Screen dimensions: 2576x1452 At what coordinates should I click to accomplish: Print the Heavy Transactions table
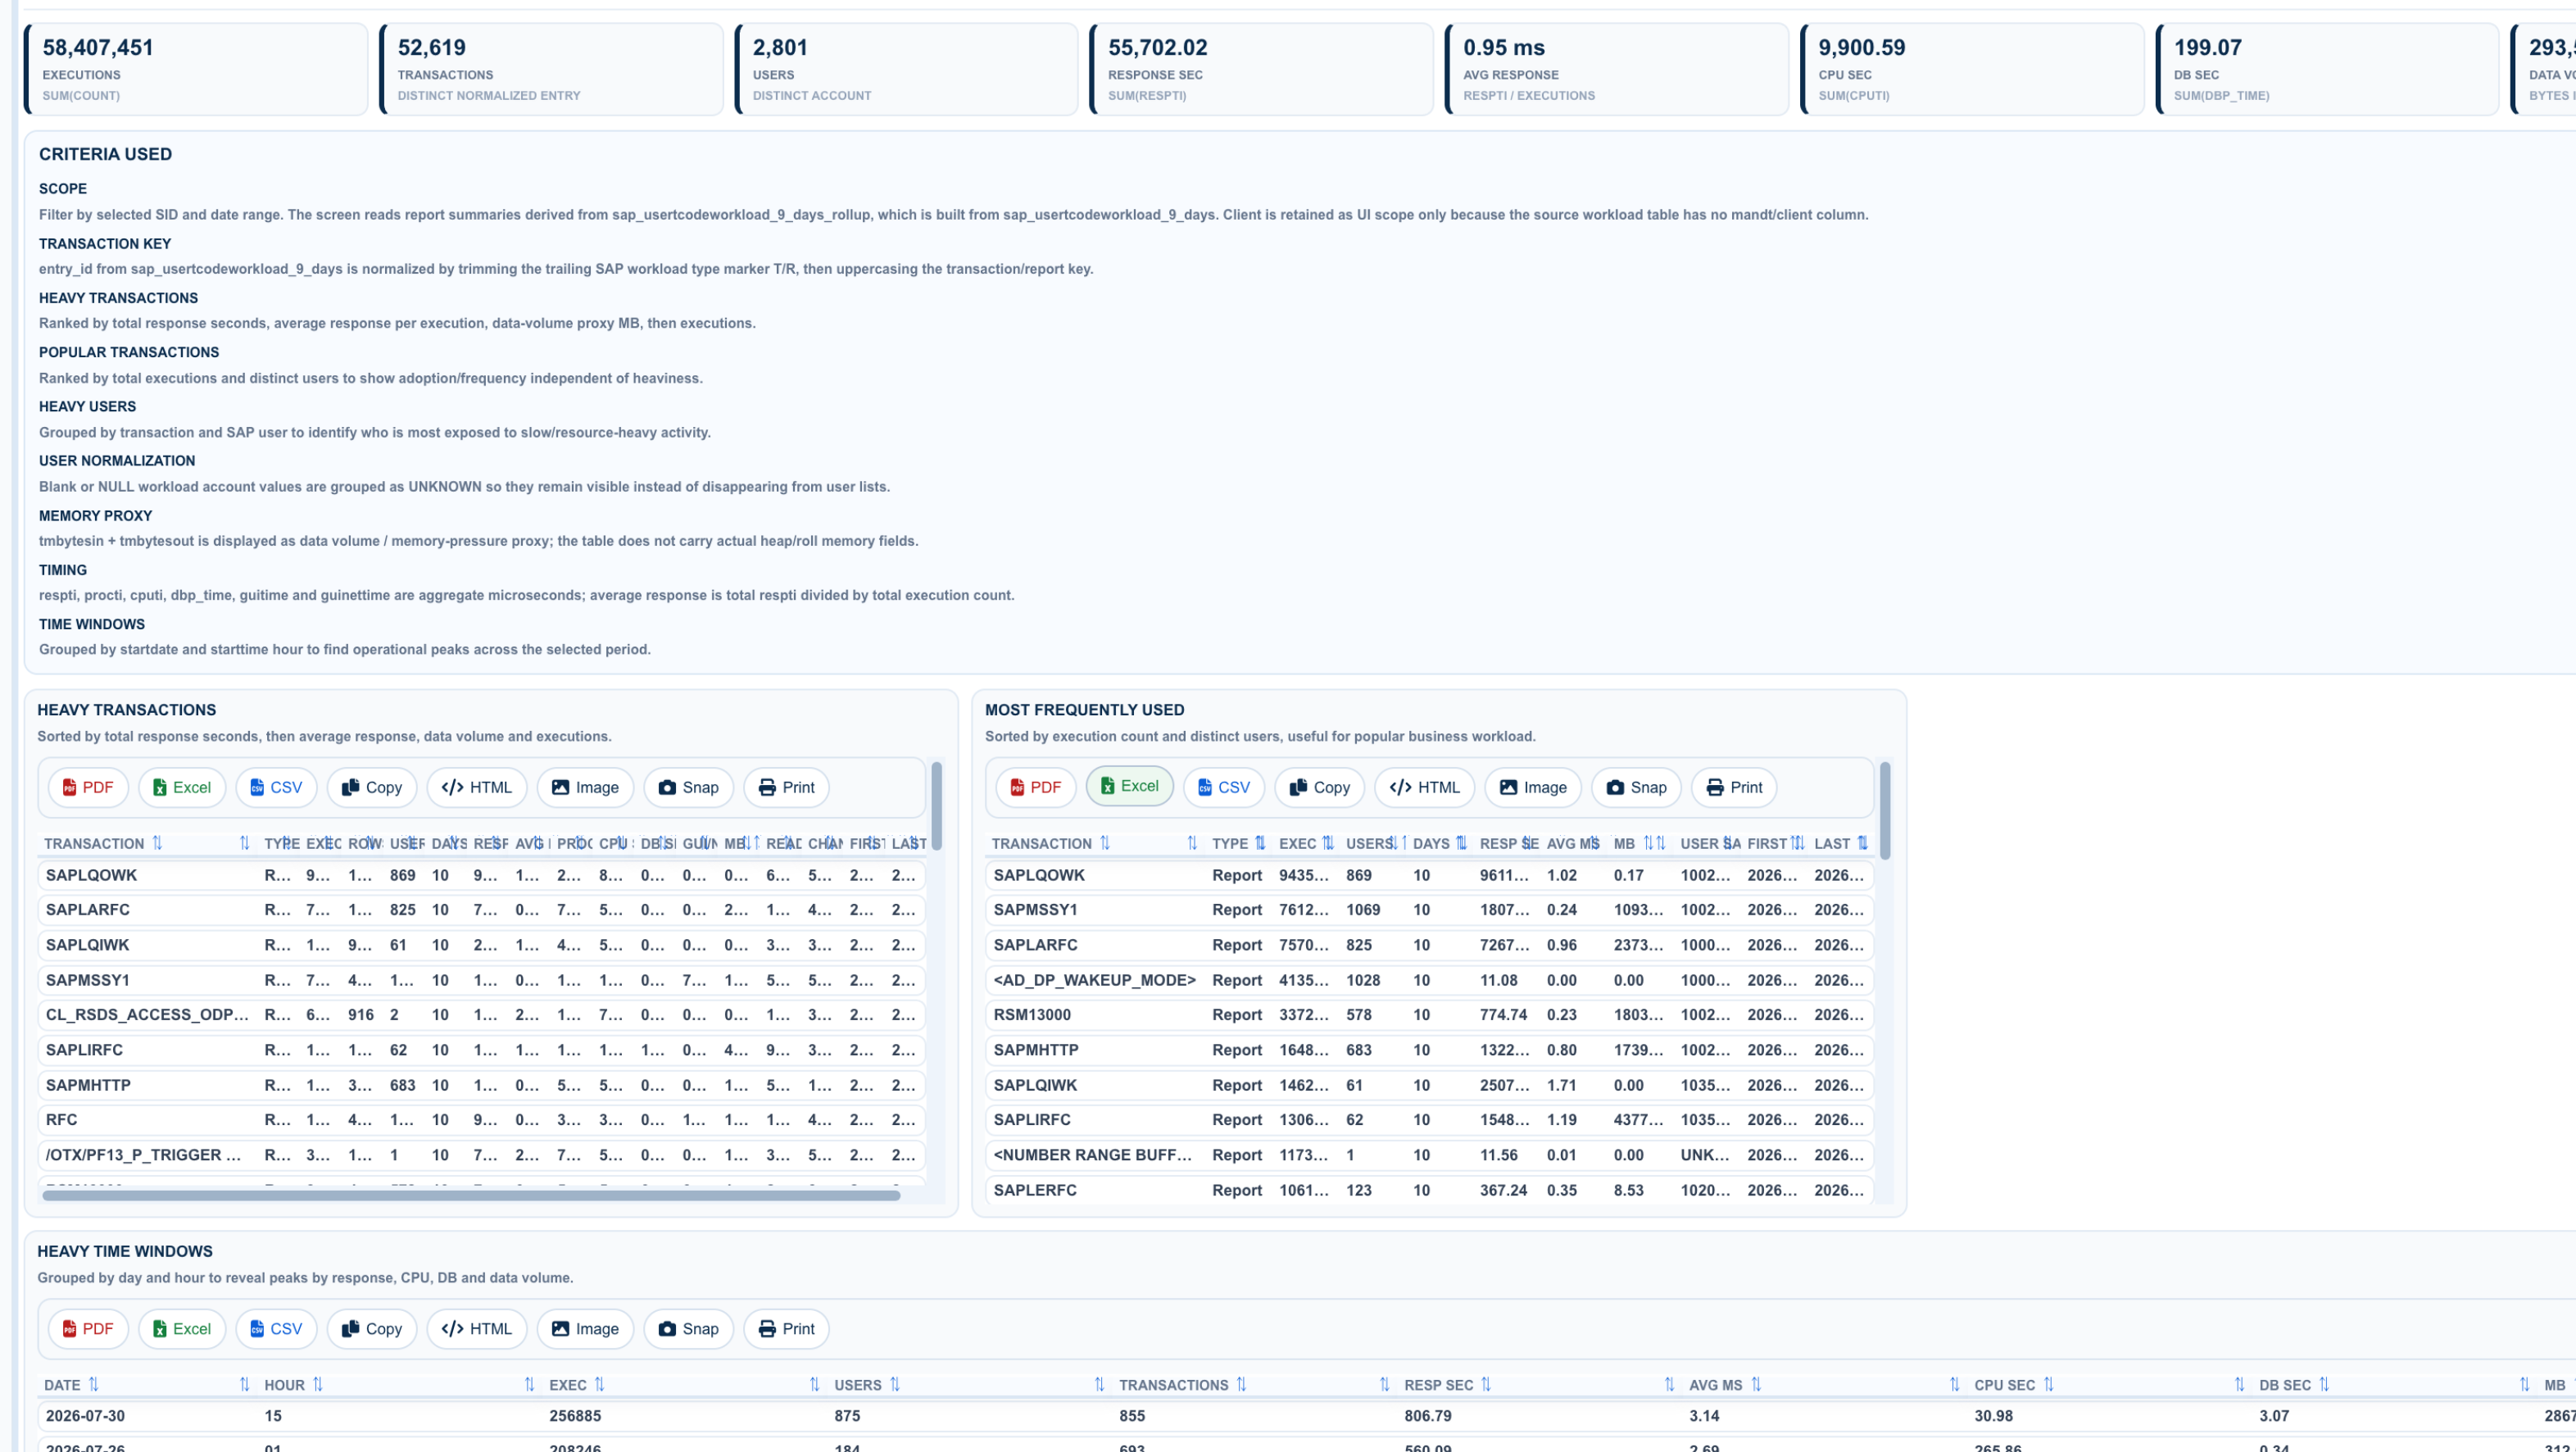pos(786,787)
